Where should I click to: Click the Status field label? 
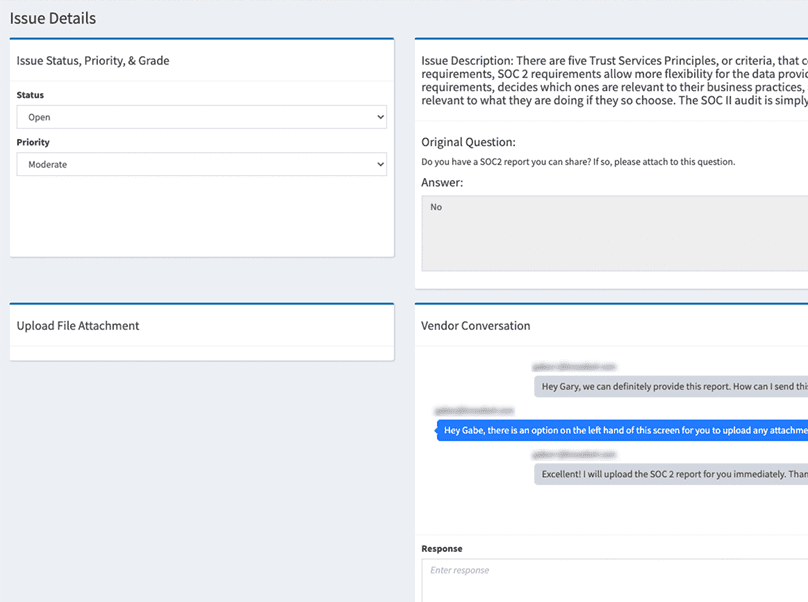(30, 95)
